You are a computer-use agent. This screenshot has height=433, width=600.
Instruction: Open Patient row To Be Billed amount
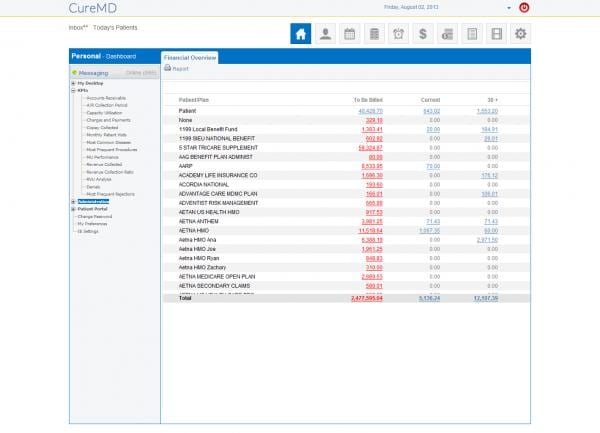click(x=370, y=111)
